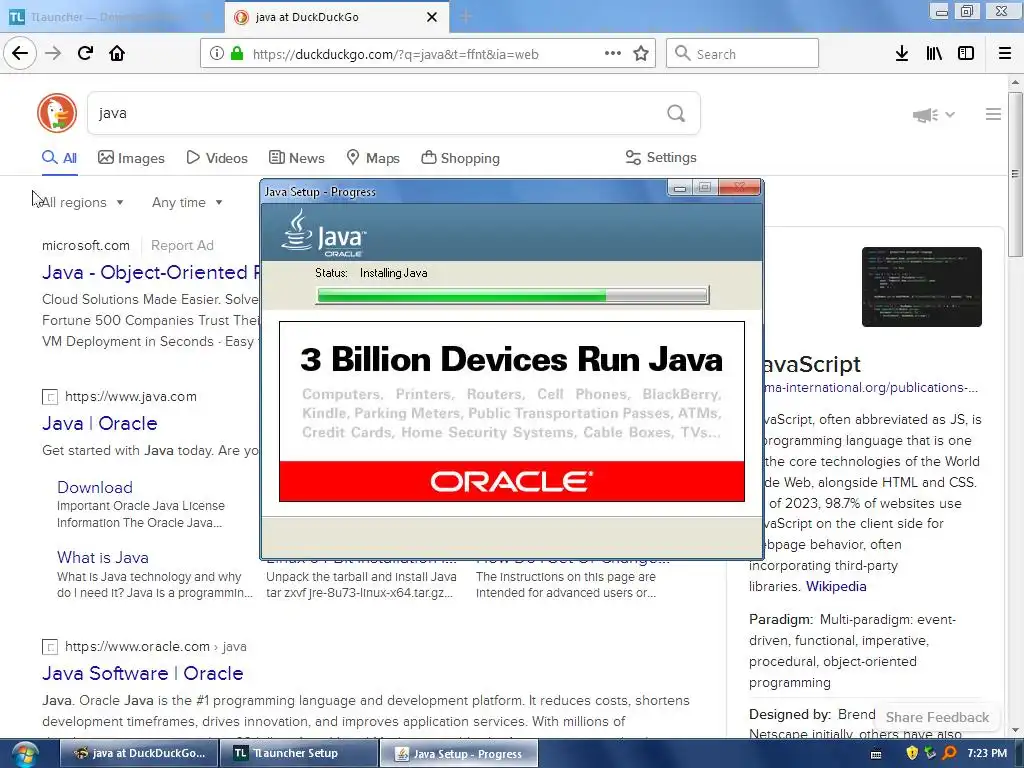The width and height of the screenshot is (1024, 768).
Task: Click the Report Ad link
Action: coord(182,246)
